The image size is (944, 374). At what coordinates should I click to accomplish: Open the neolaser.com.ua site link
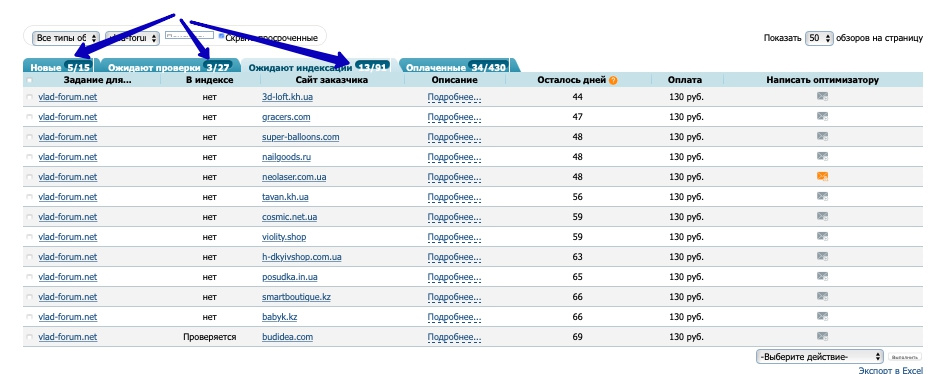click(x=294, y=177)
